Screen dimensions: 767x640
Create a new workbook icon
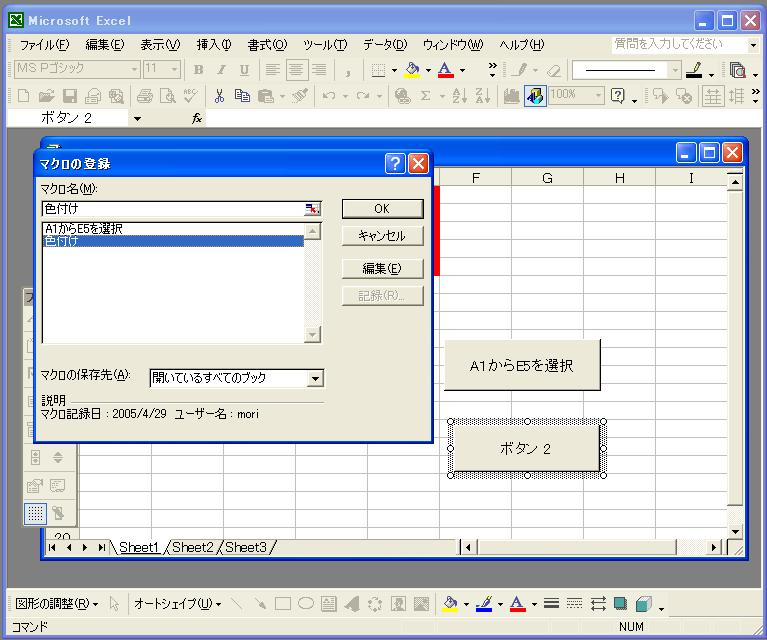pos(23,95)
